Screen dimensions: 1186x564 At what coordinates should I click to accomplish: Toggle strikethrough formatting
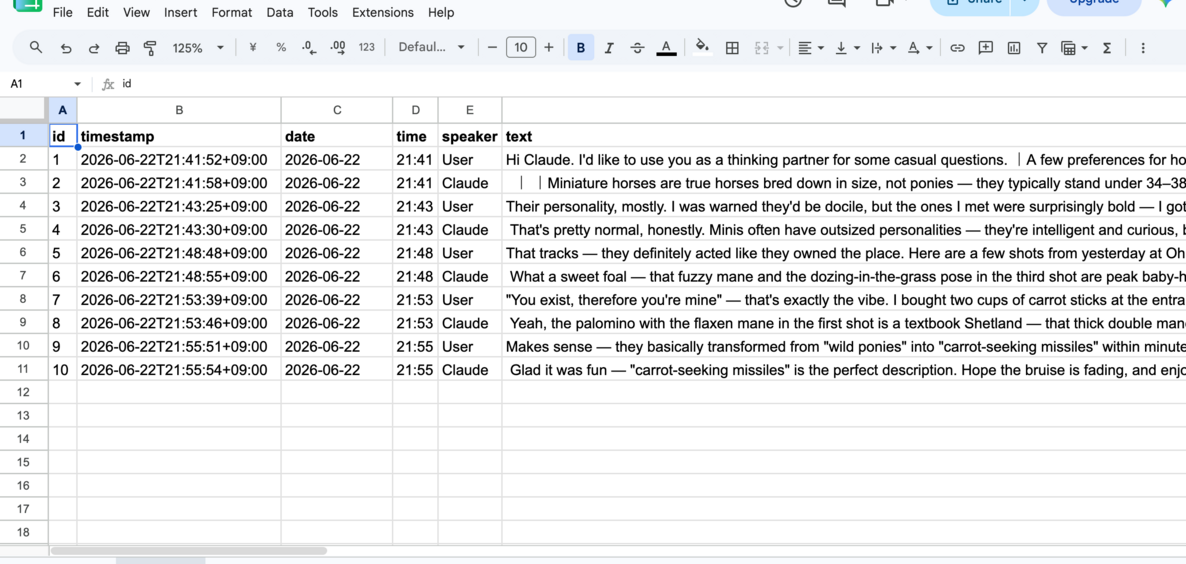[x=638, y=48]
